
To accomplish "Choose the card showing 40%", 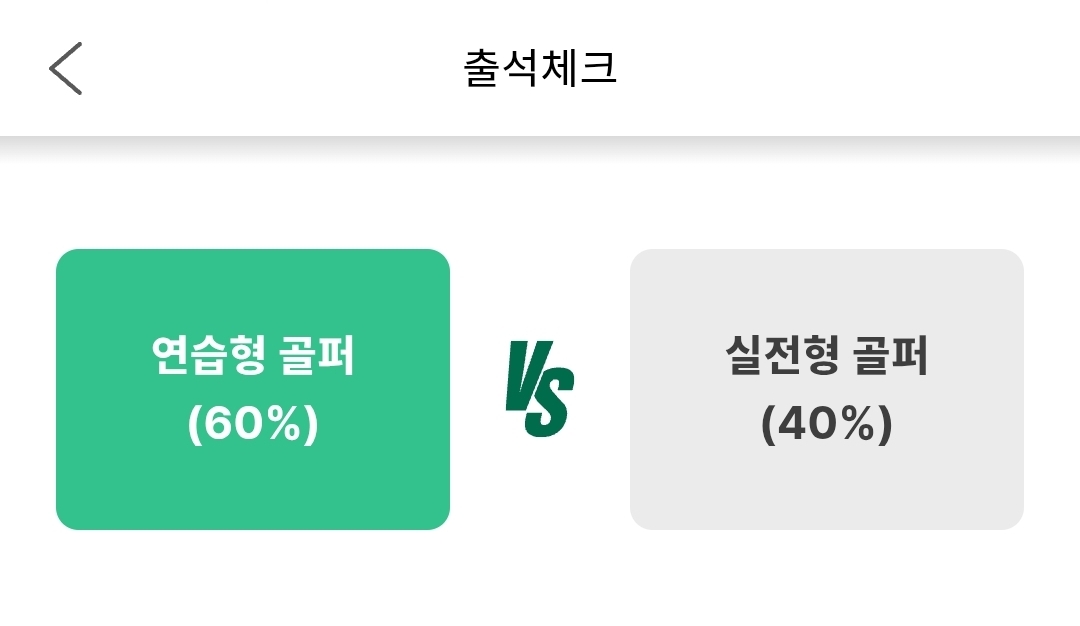I will [827, 389].
